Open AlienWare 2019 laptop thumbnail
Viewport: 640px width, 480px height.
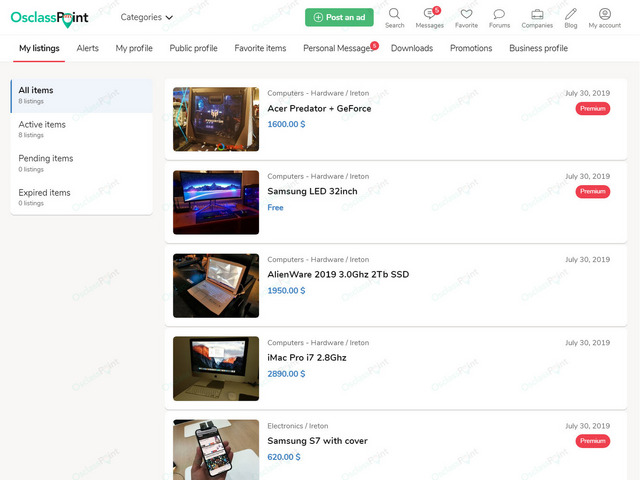tap(216, 286)
